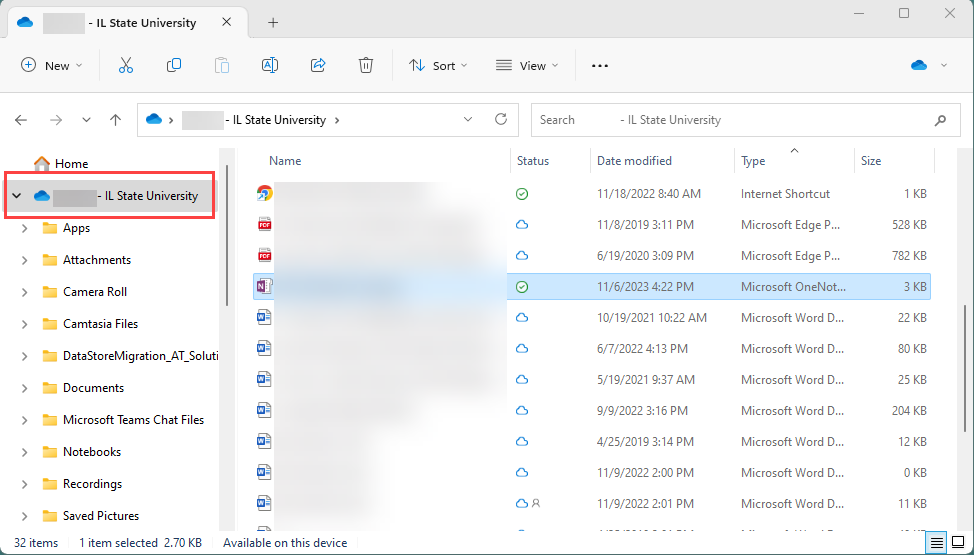
Task: Go up one folder level arrow
Action: click(x=115, y=120)
